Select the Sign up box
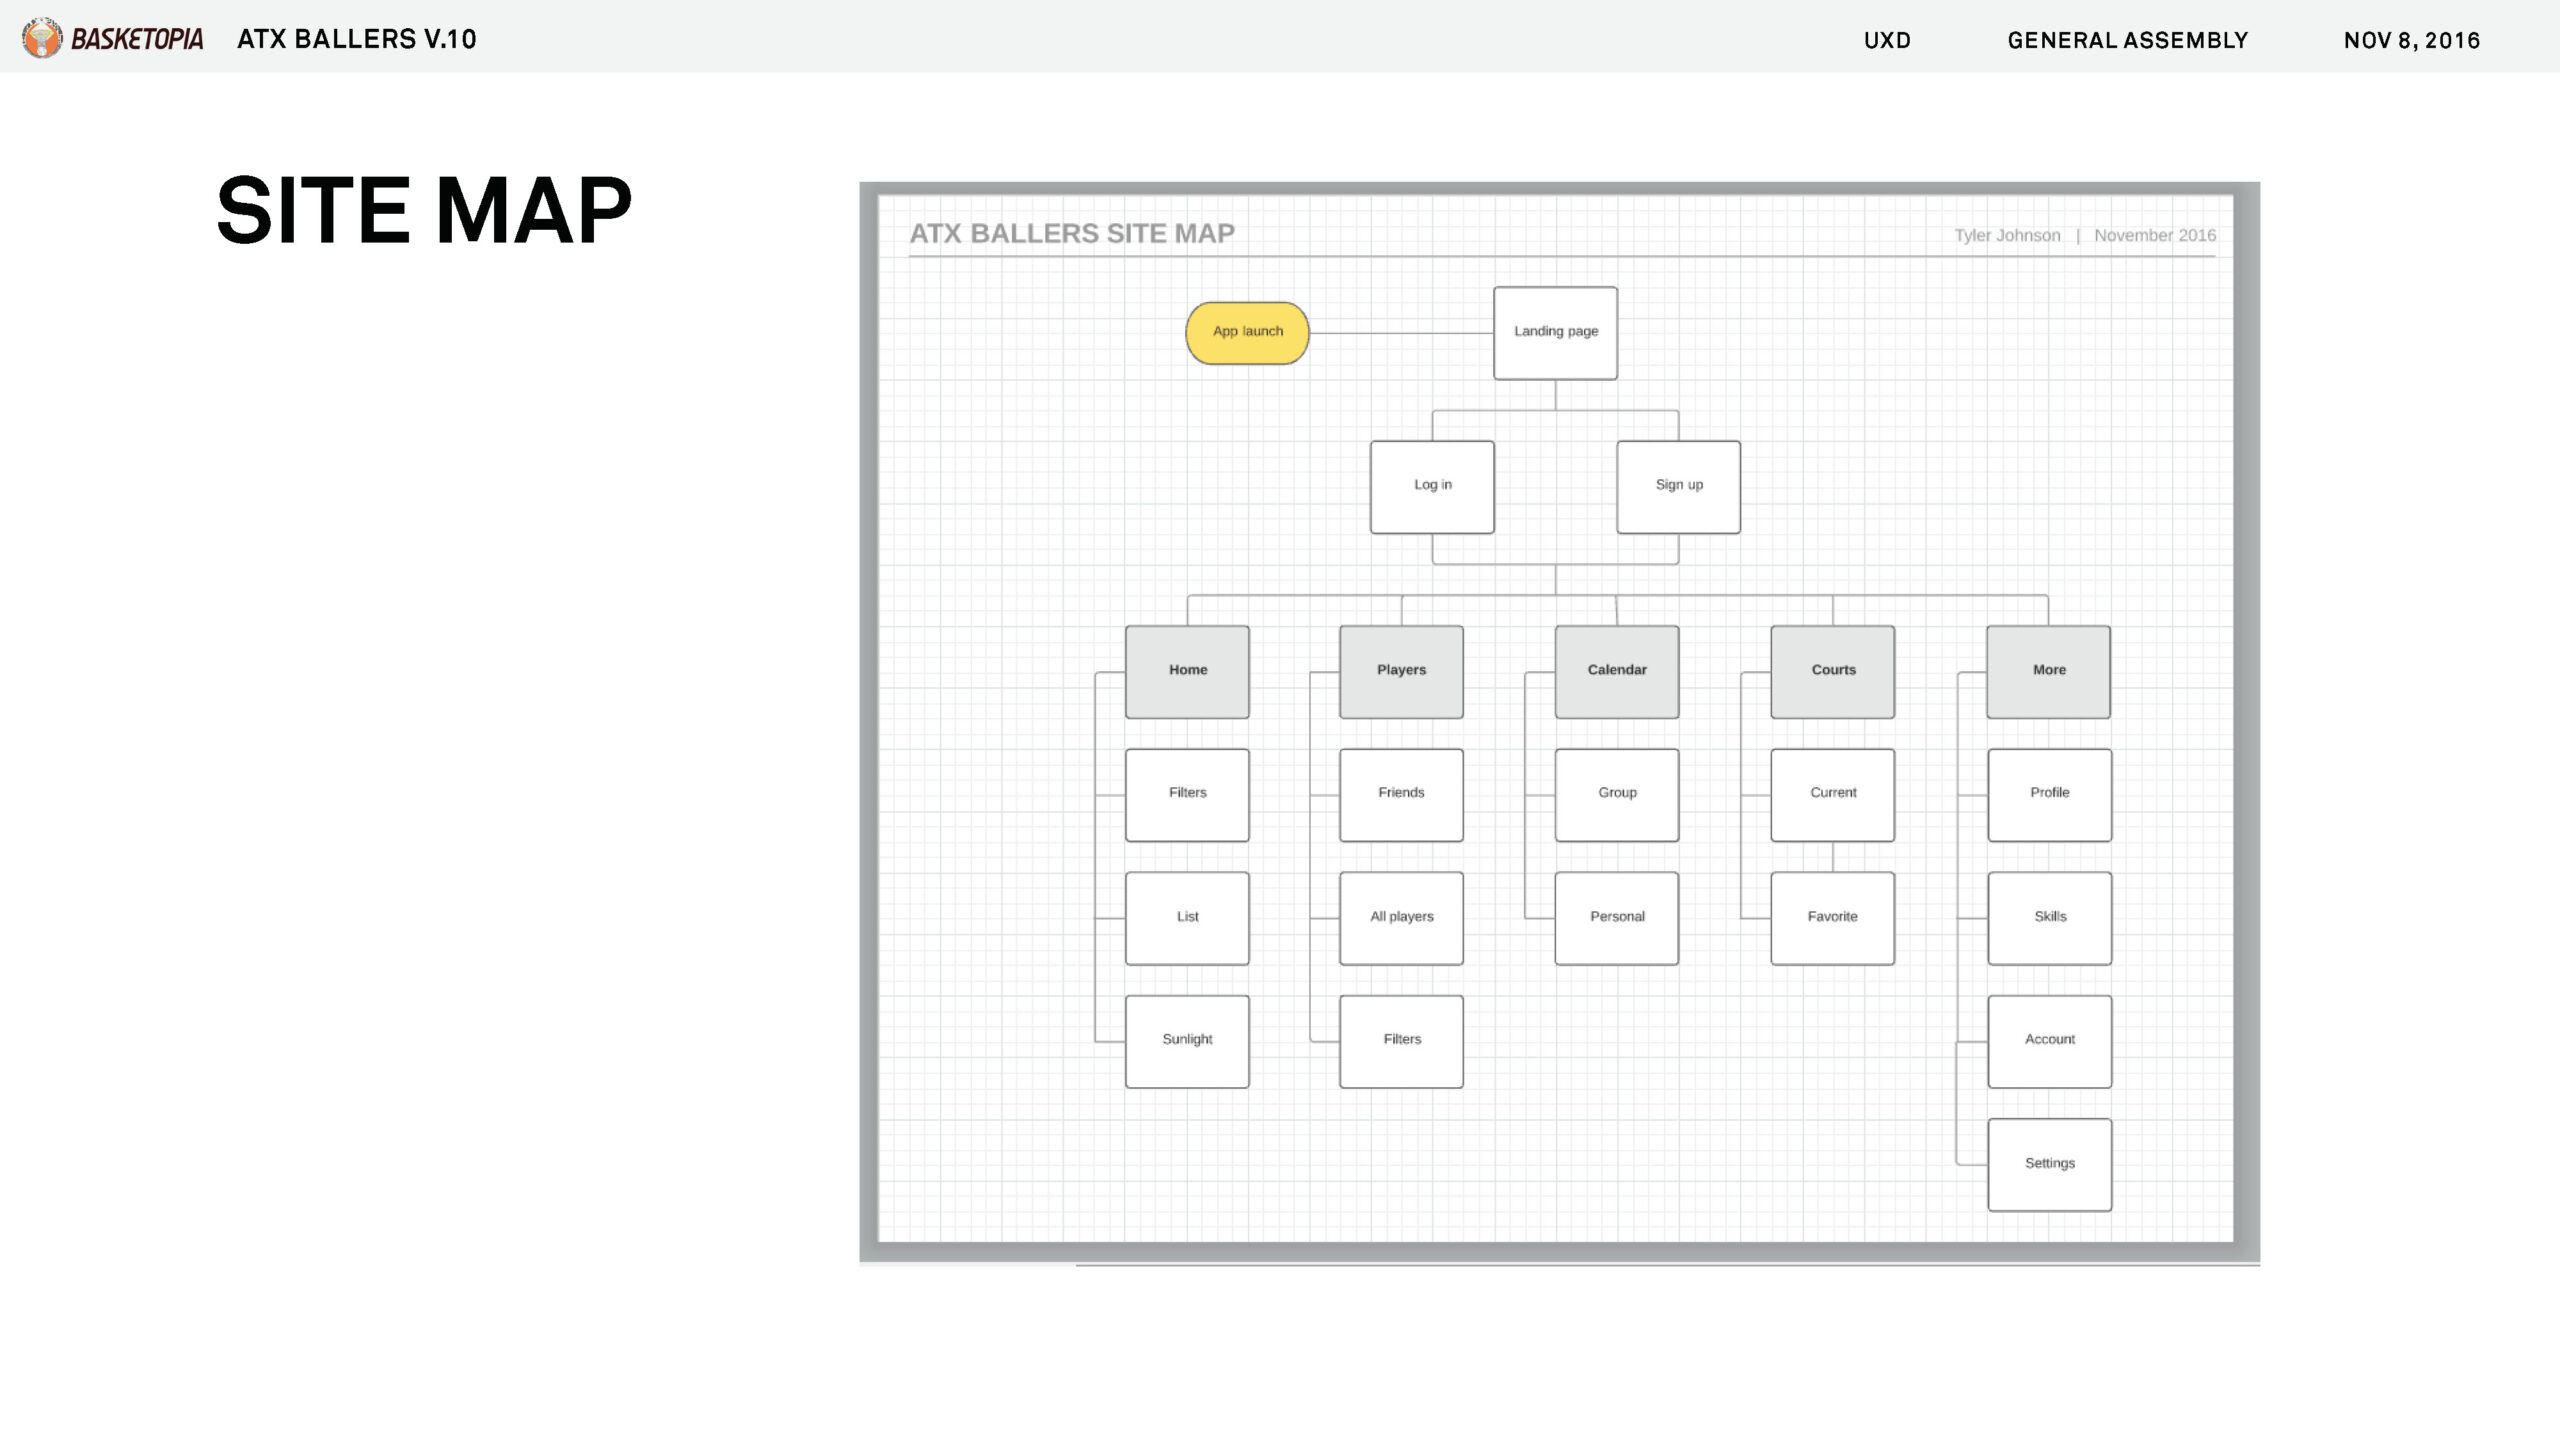This screenshot has height=1440, width=2560. [x=1678, y=486]
